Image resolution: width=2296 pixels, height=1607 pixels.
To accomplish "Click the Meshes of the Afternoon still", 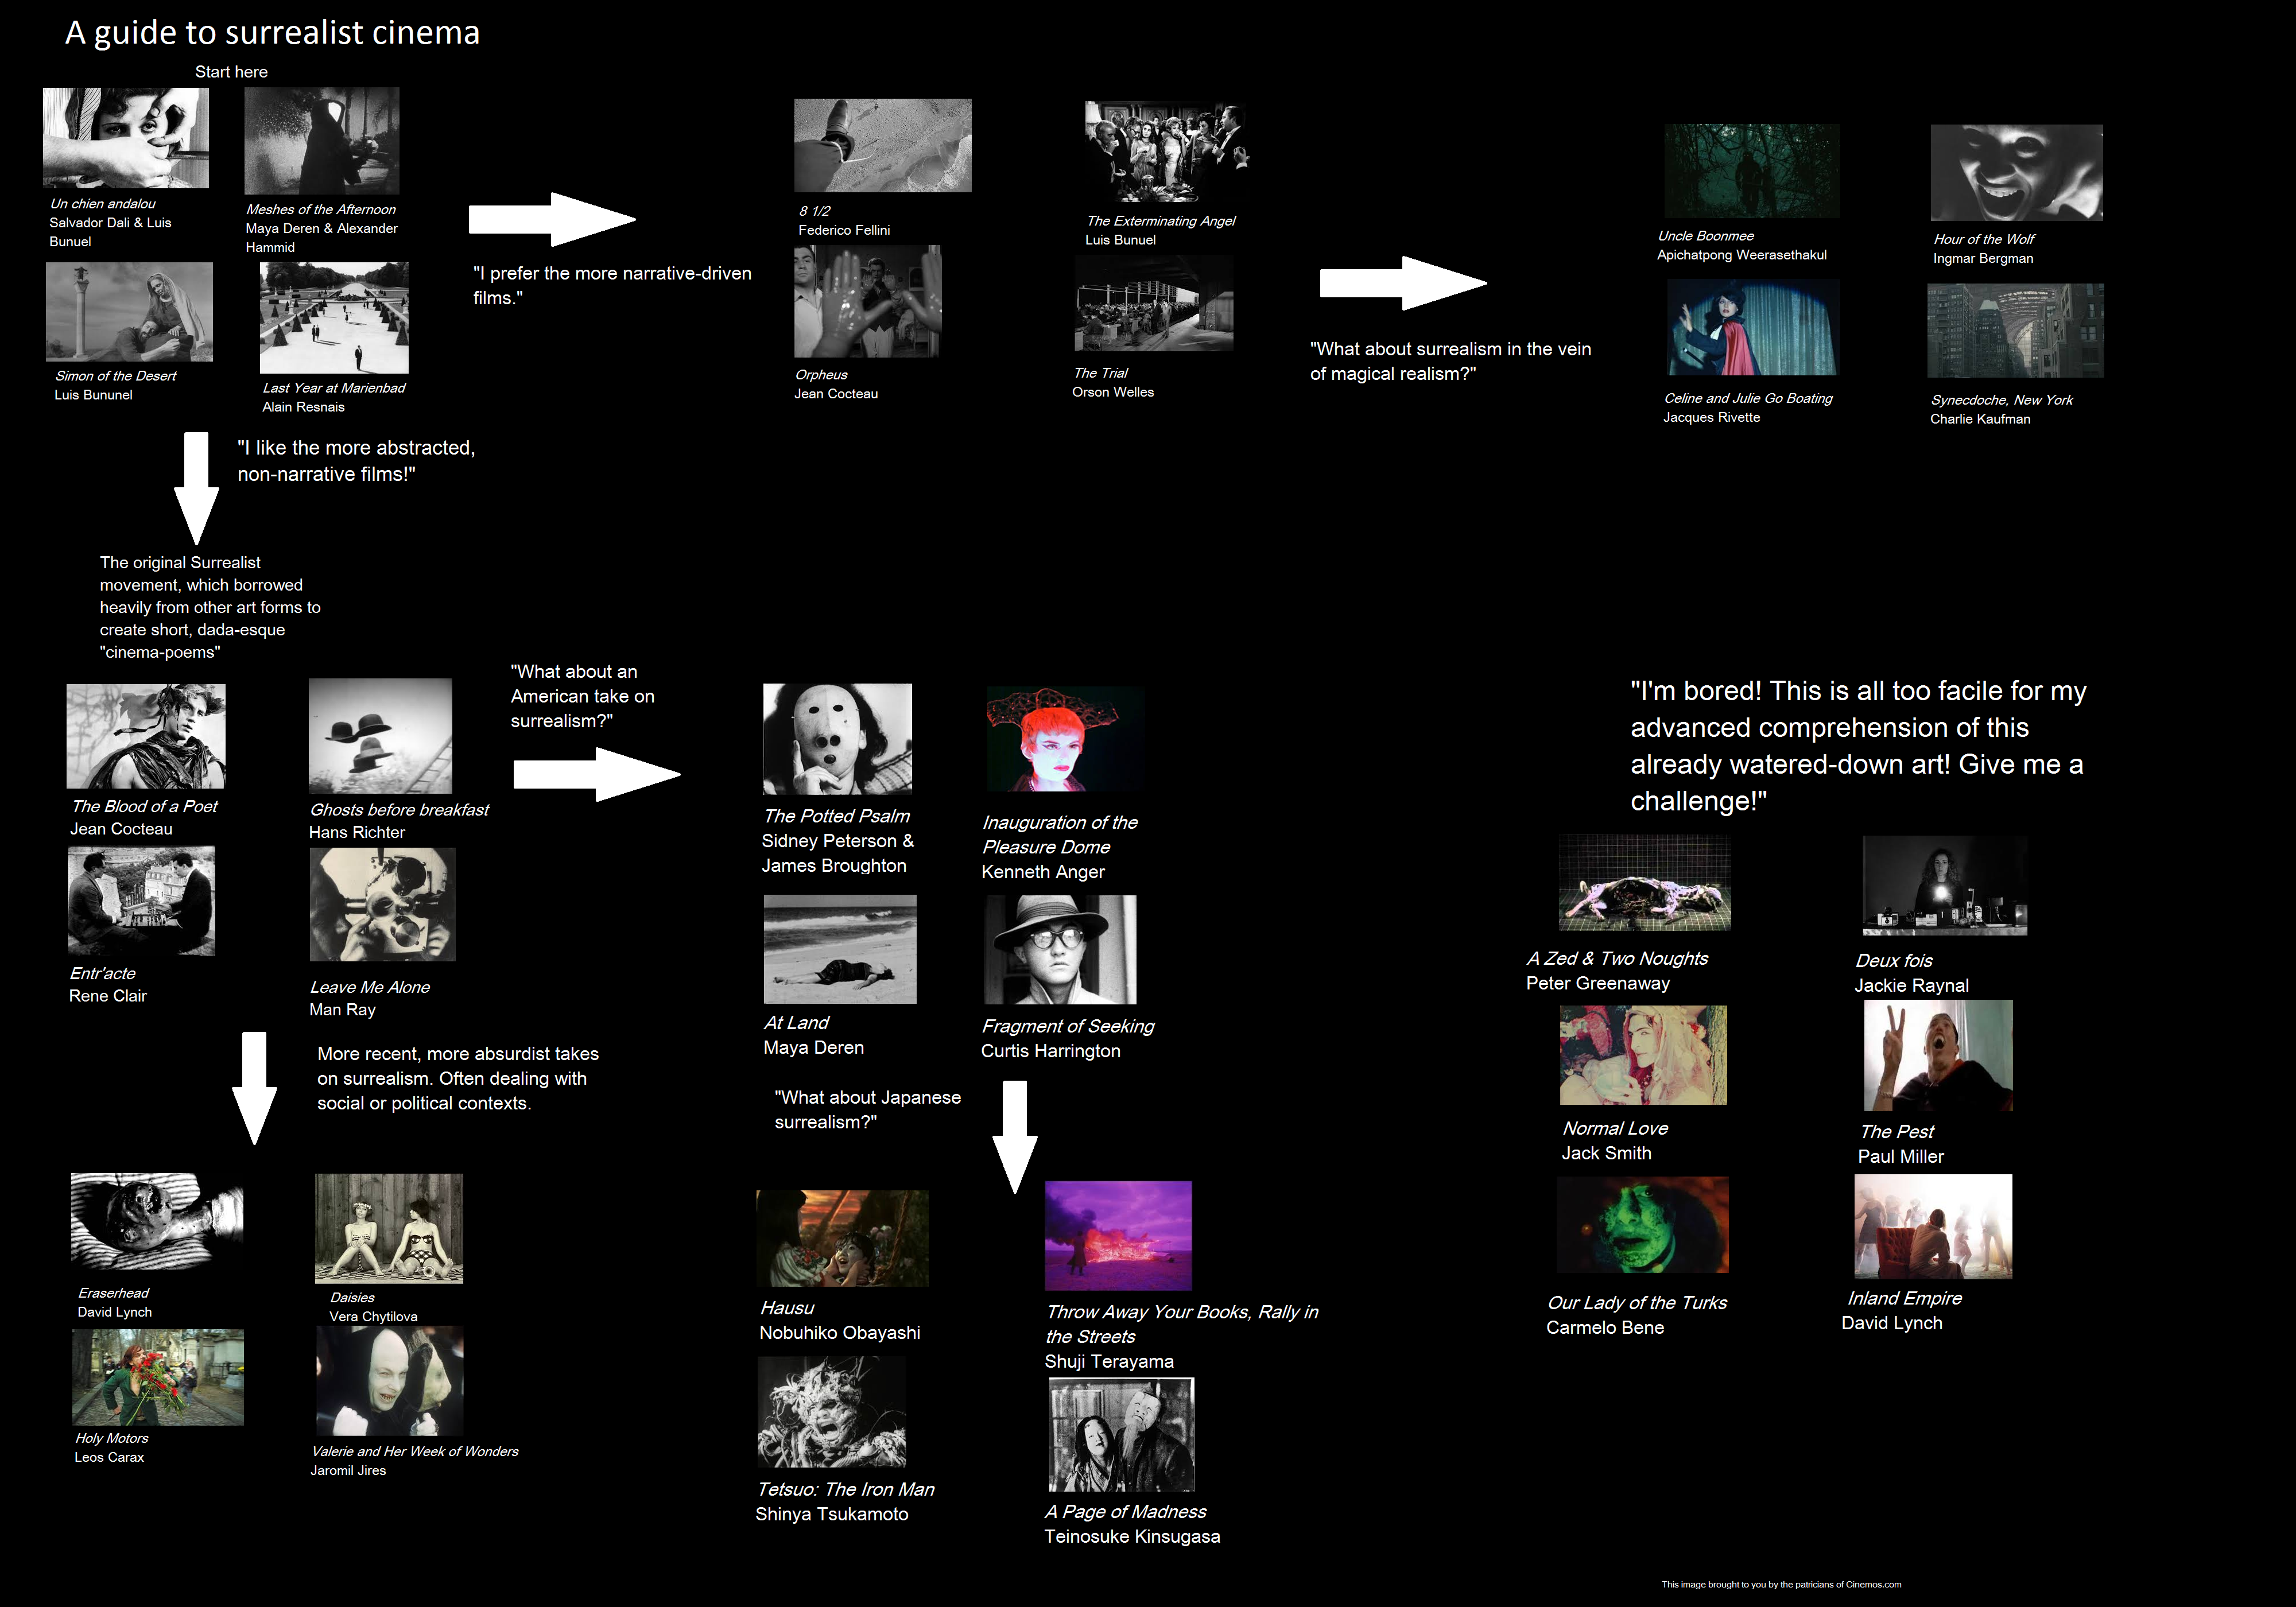I will (x=322, y=141).
